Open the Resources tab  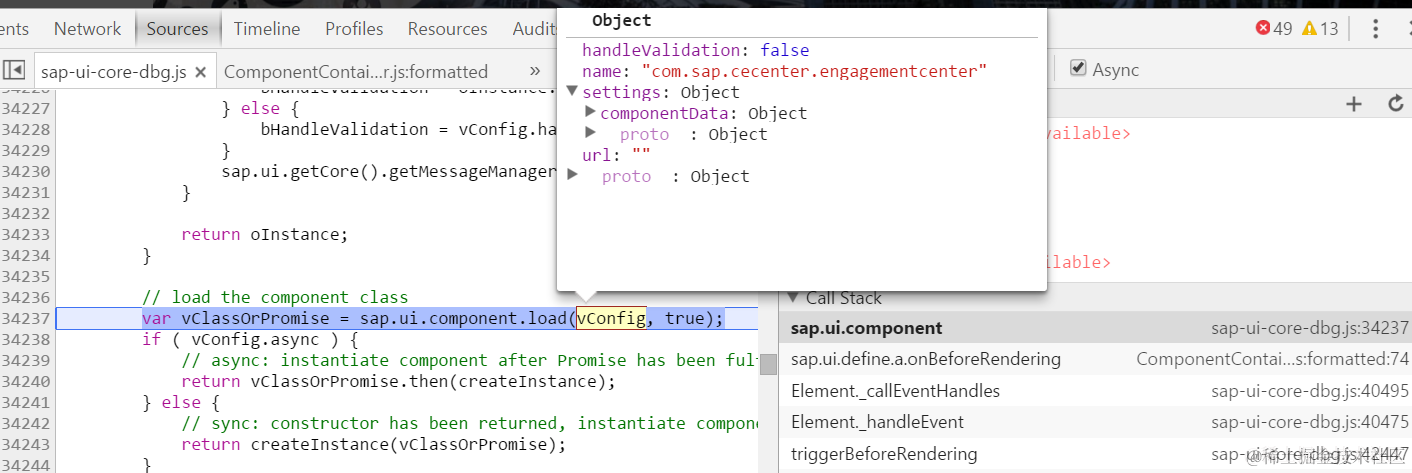point(449,29)
